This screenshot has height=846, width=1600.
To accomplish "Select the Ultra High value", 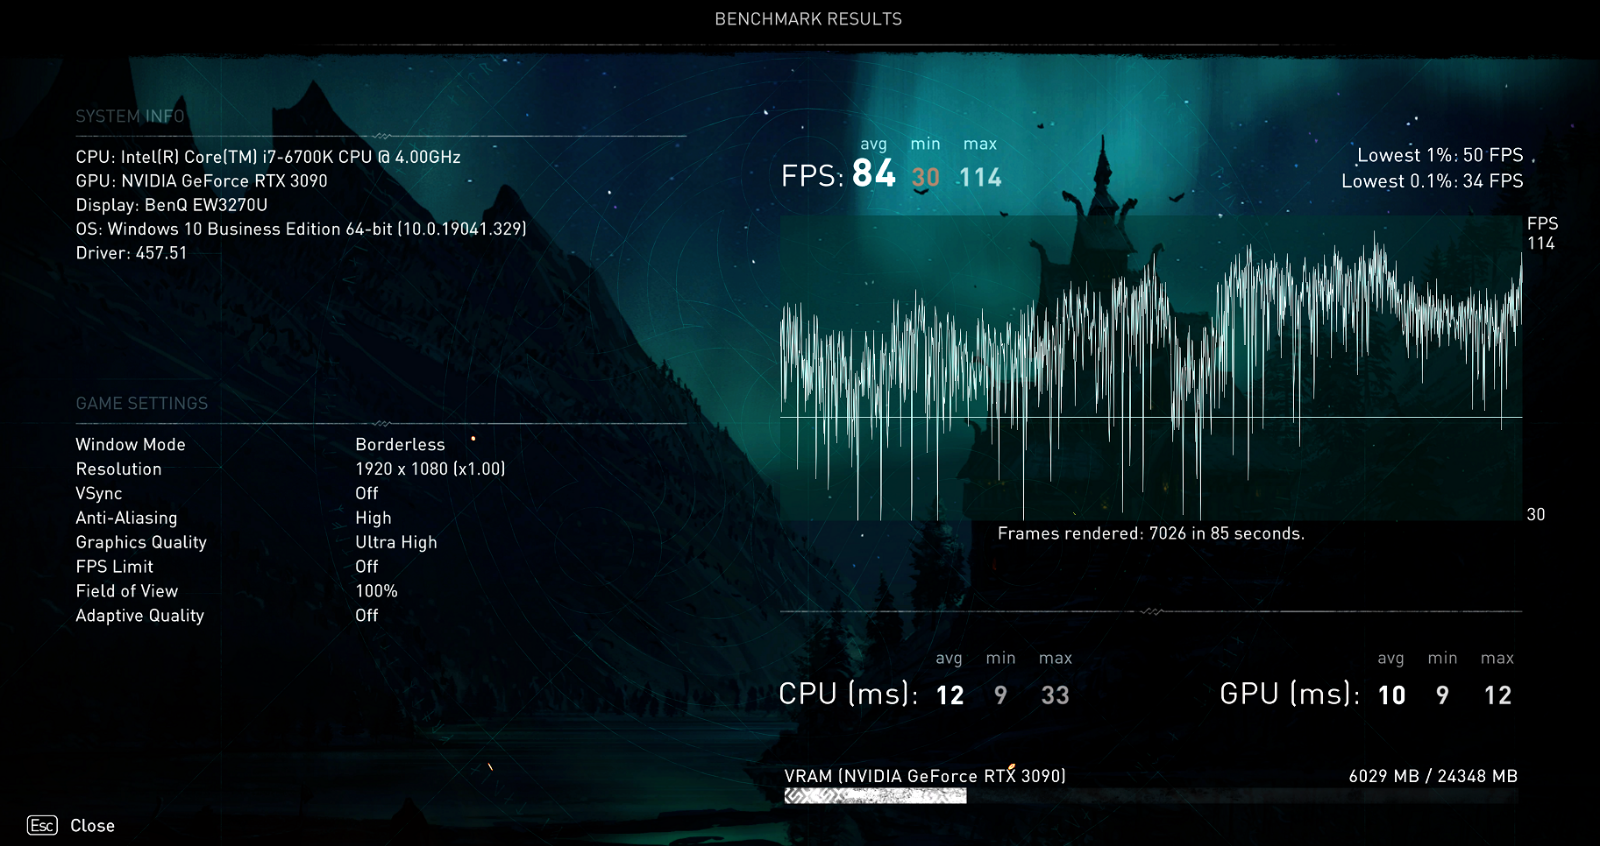I will (396, 542).
